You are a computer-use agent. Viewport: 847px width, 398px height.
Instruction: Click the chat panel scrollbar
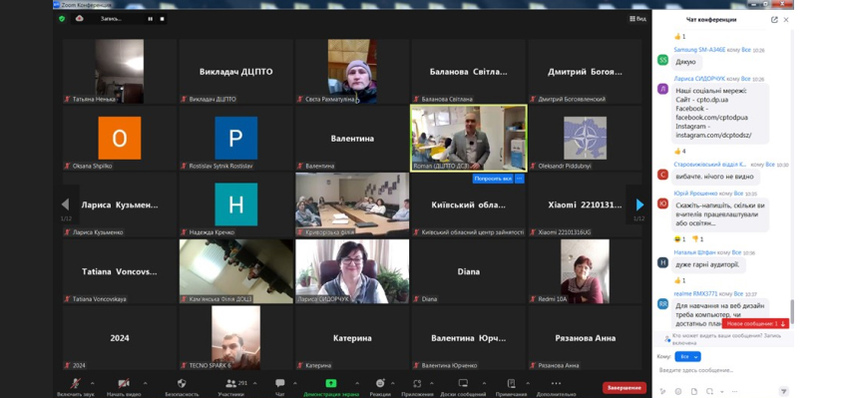point(792,311)
